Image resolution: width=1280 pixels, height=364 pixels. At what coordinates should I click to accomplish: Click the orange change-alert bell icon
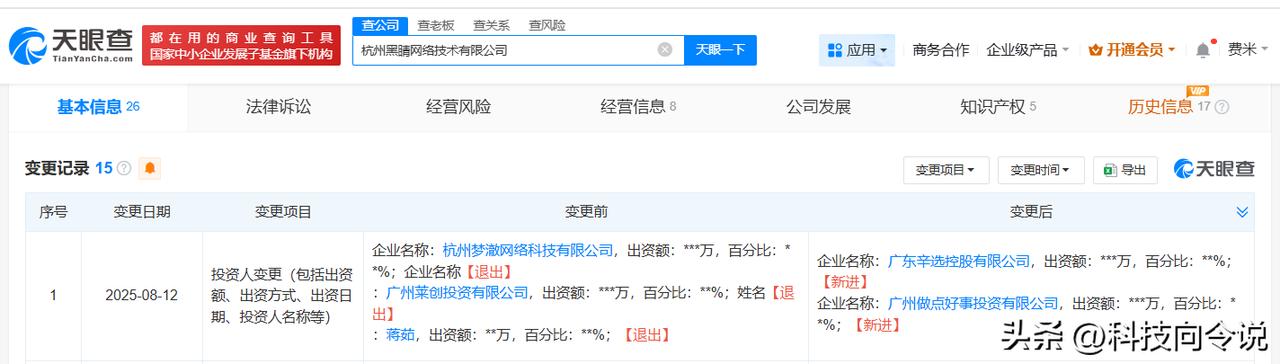point(149,169)
